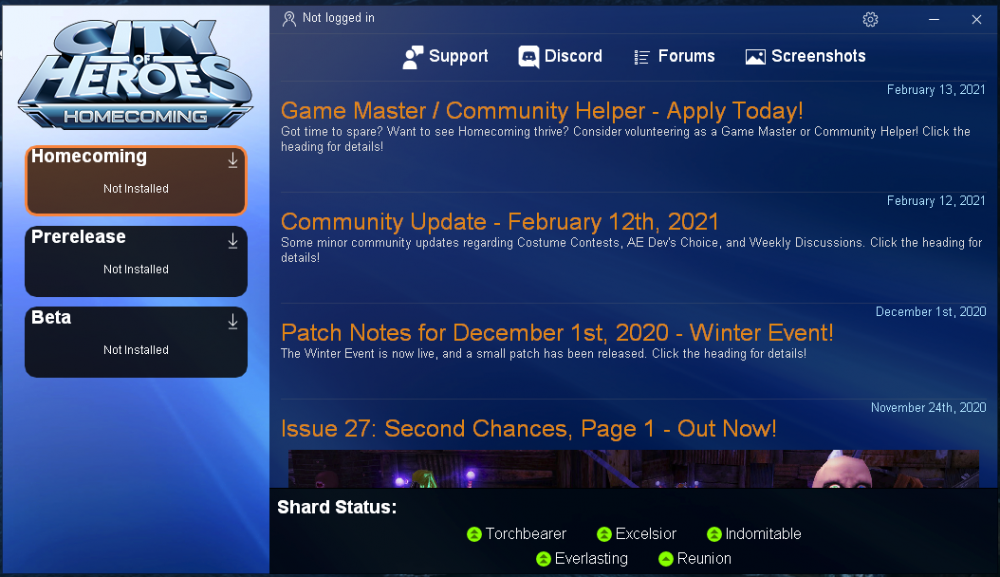Screen dimensions: 1000x577
Task: Expand the Prerelease download chevron
Action: (233, 240)
